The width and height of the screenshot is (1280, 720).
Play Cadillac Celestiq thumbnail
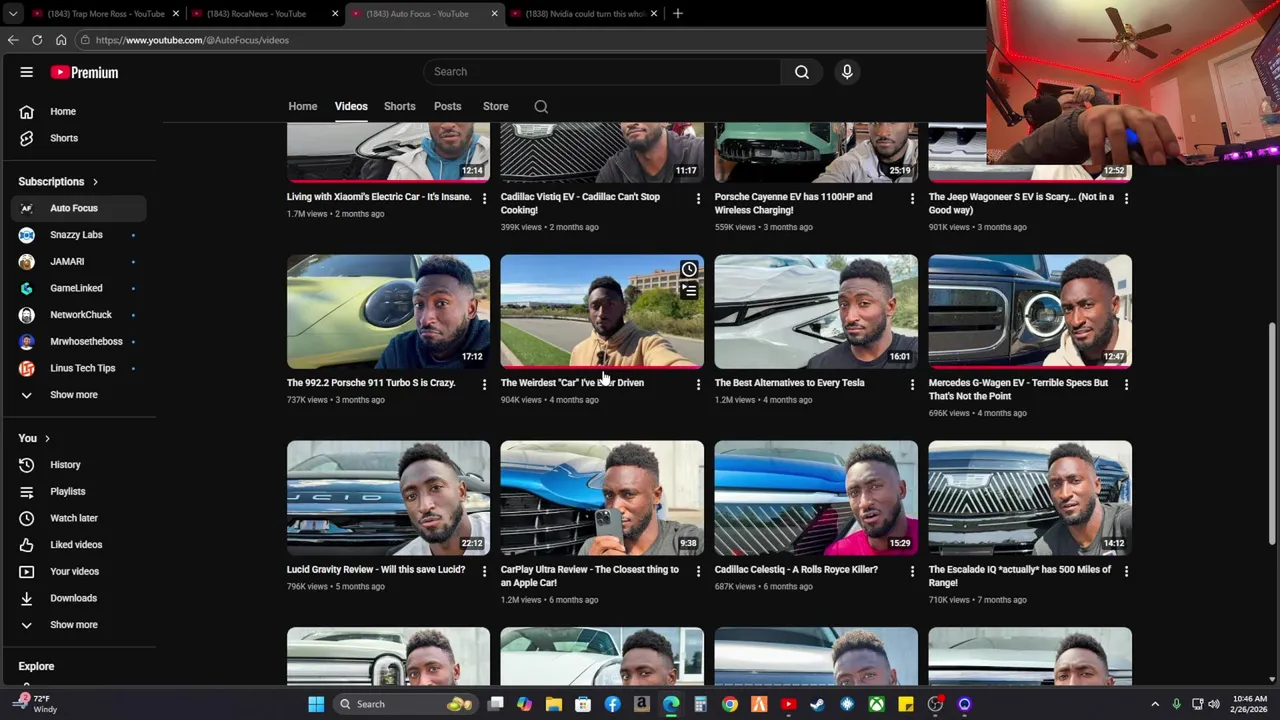pyautogui.click(x=816, y=498)
